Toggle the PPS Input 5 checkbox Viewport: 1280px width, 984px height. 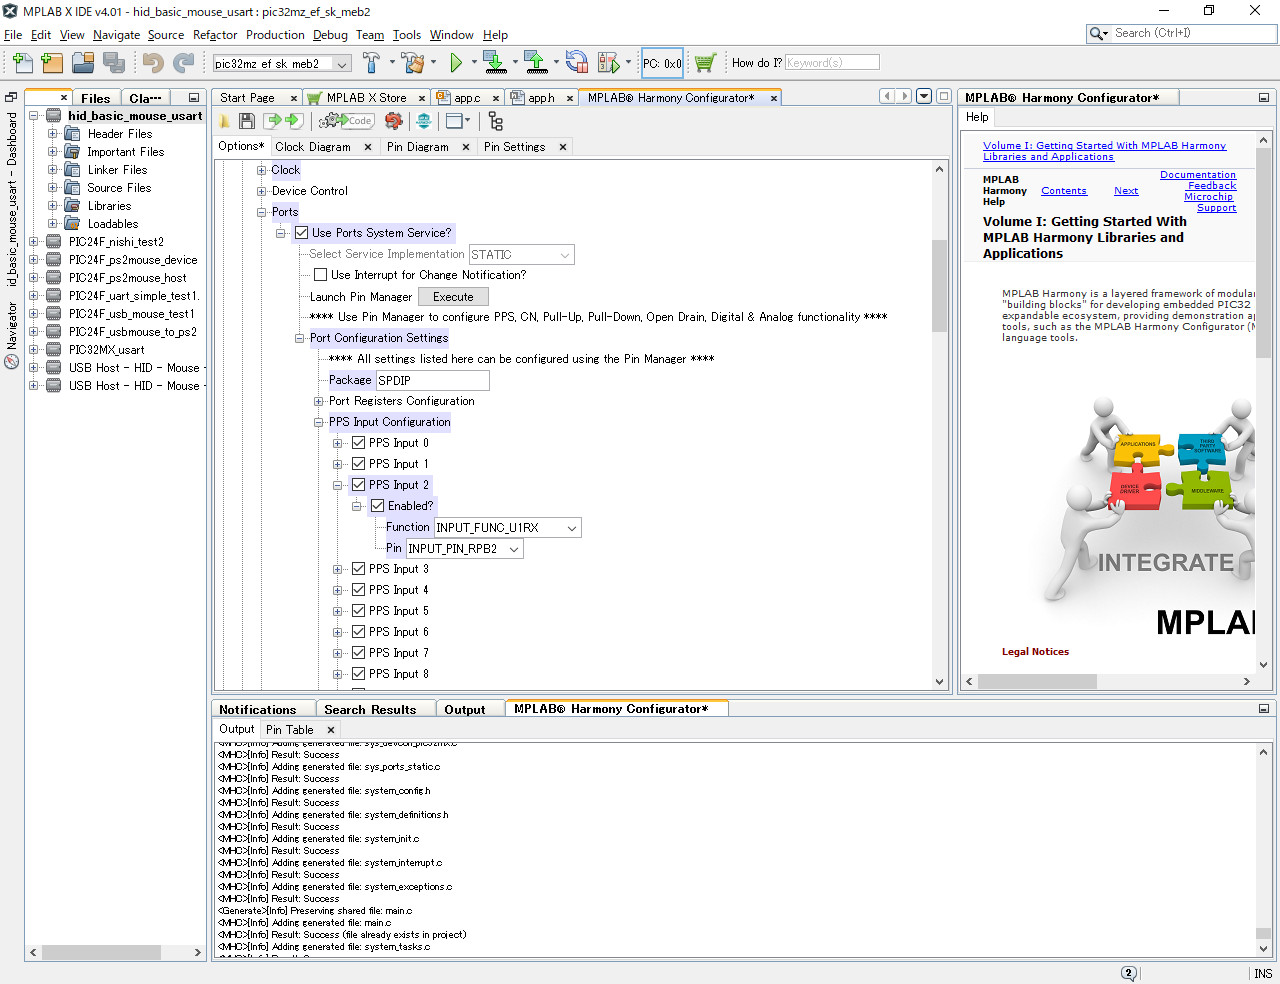tap(358, 611)
